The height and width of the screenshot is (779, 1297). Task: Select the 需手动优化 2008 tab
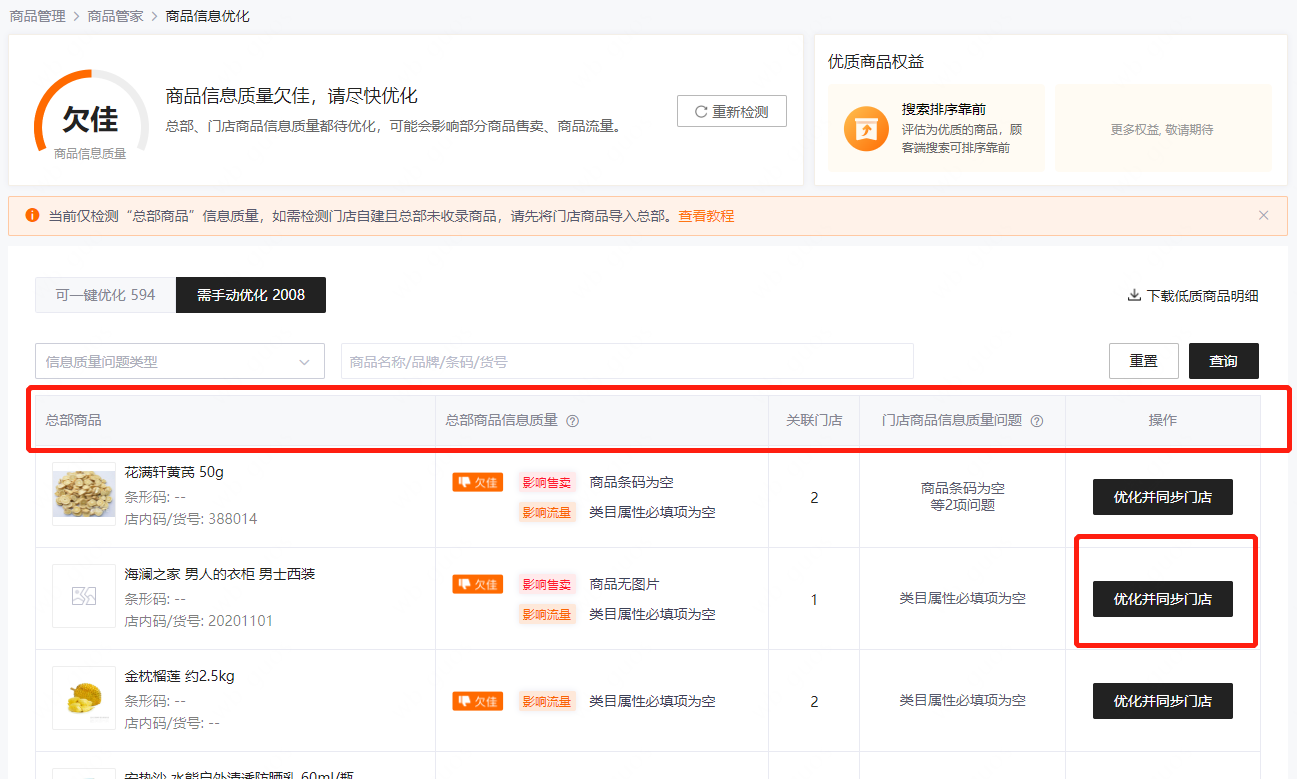click(x=251, y=295)
